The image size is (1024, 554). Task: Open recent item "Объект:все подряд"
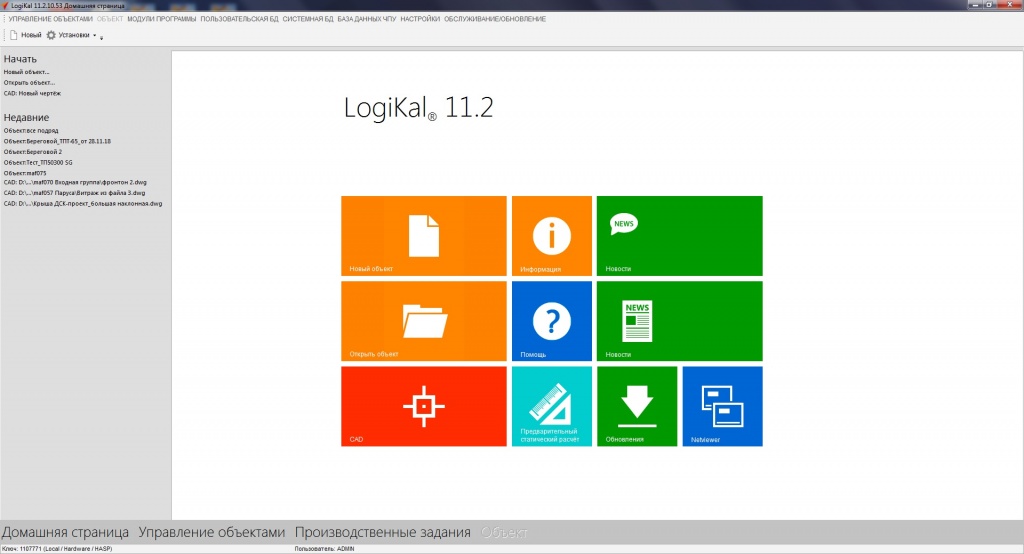pyautogui.click(x=31, y=131)
